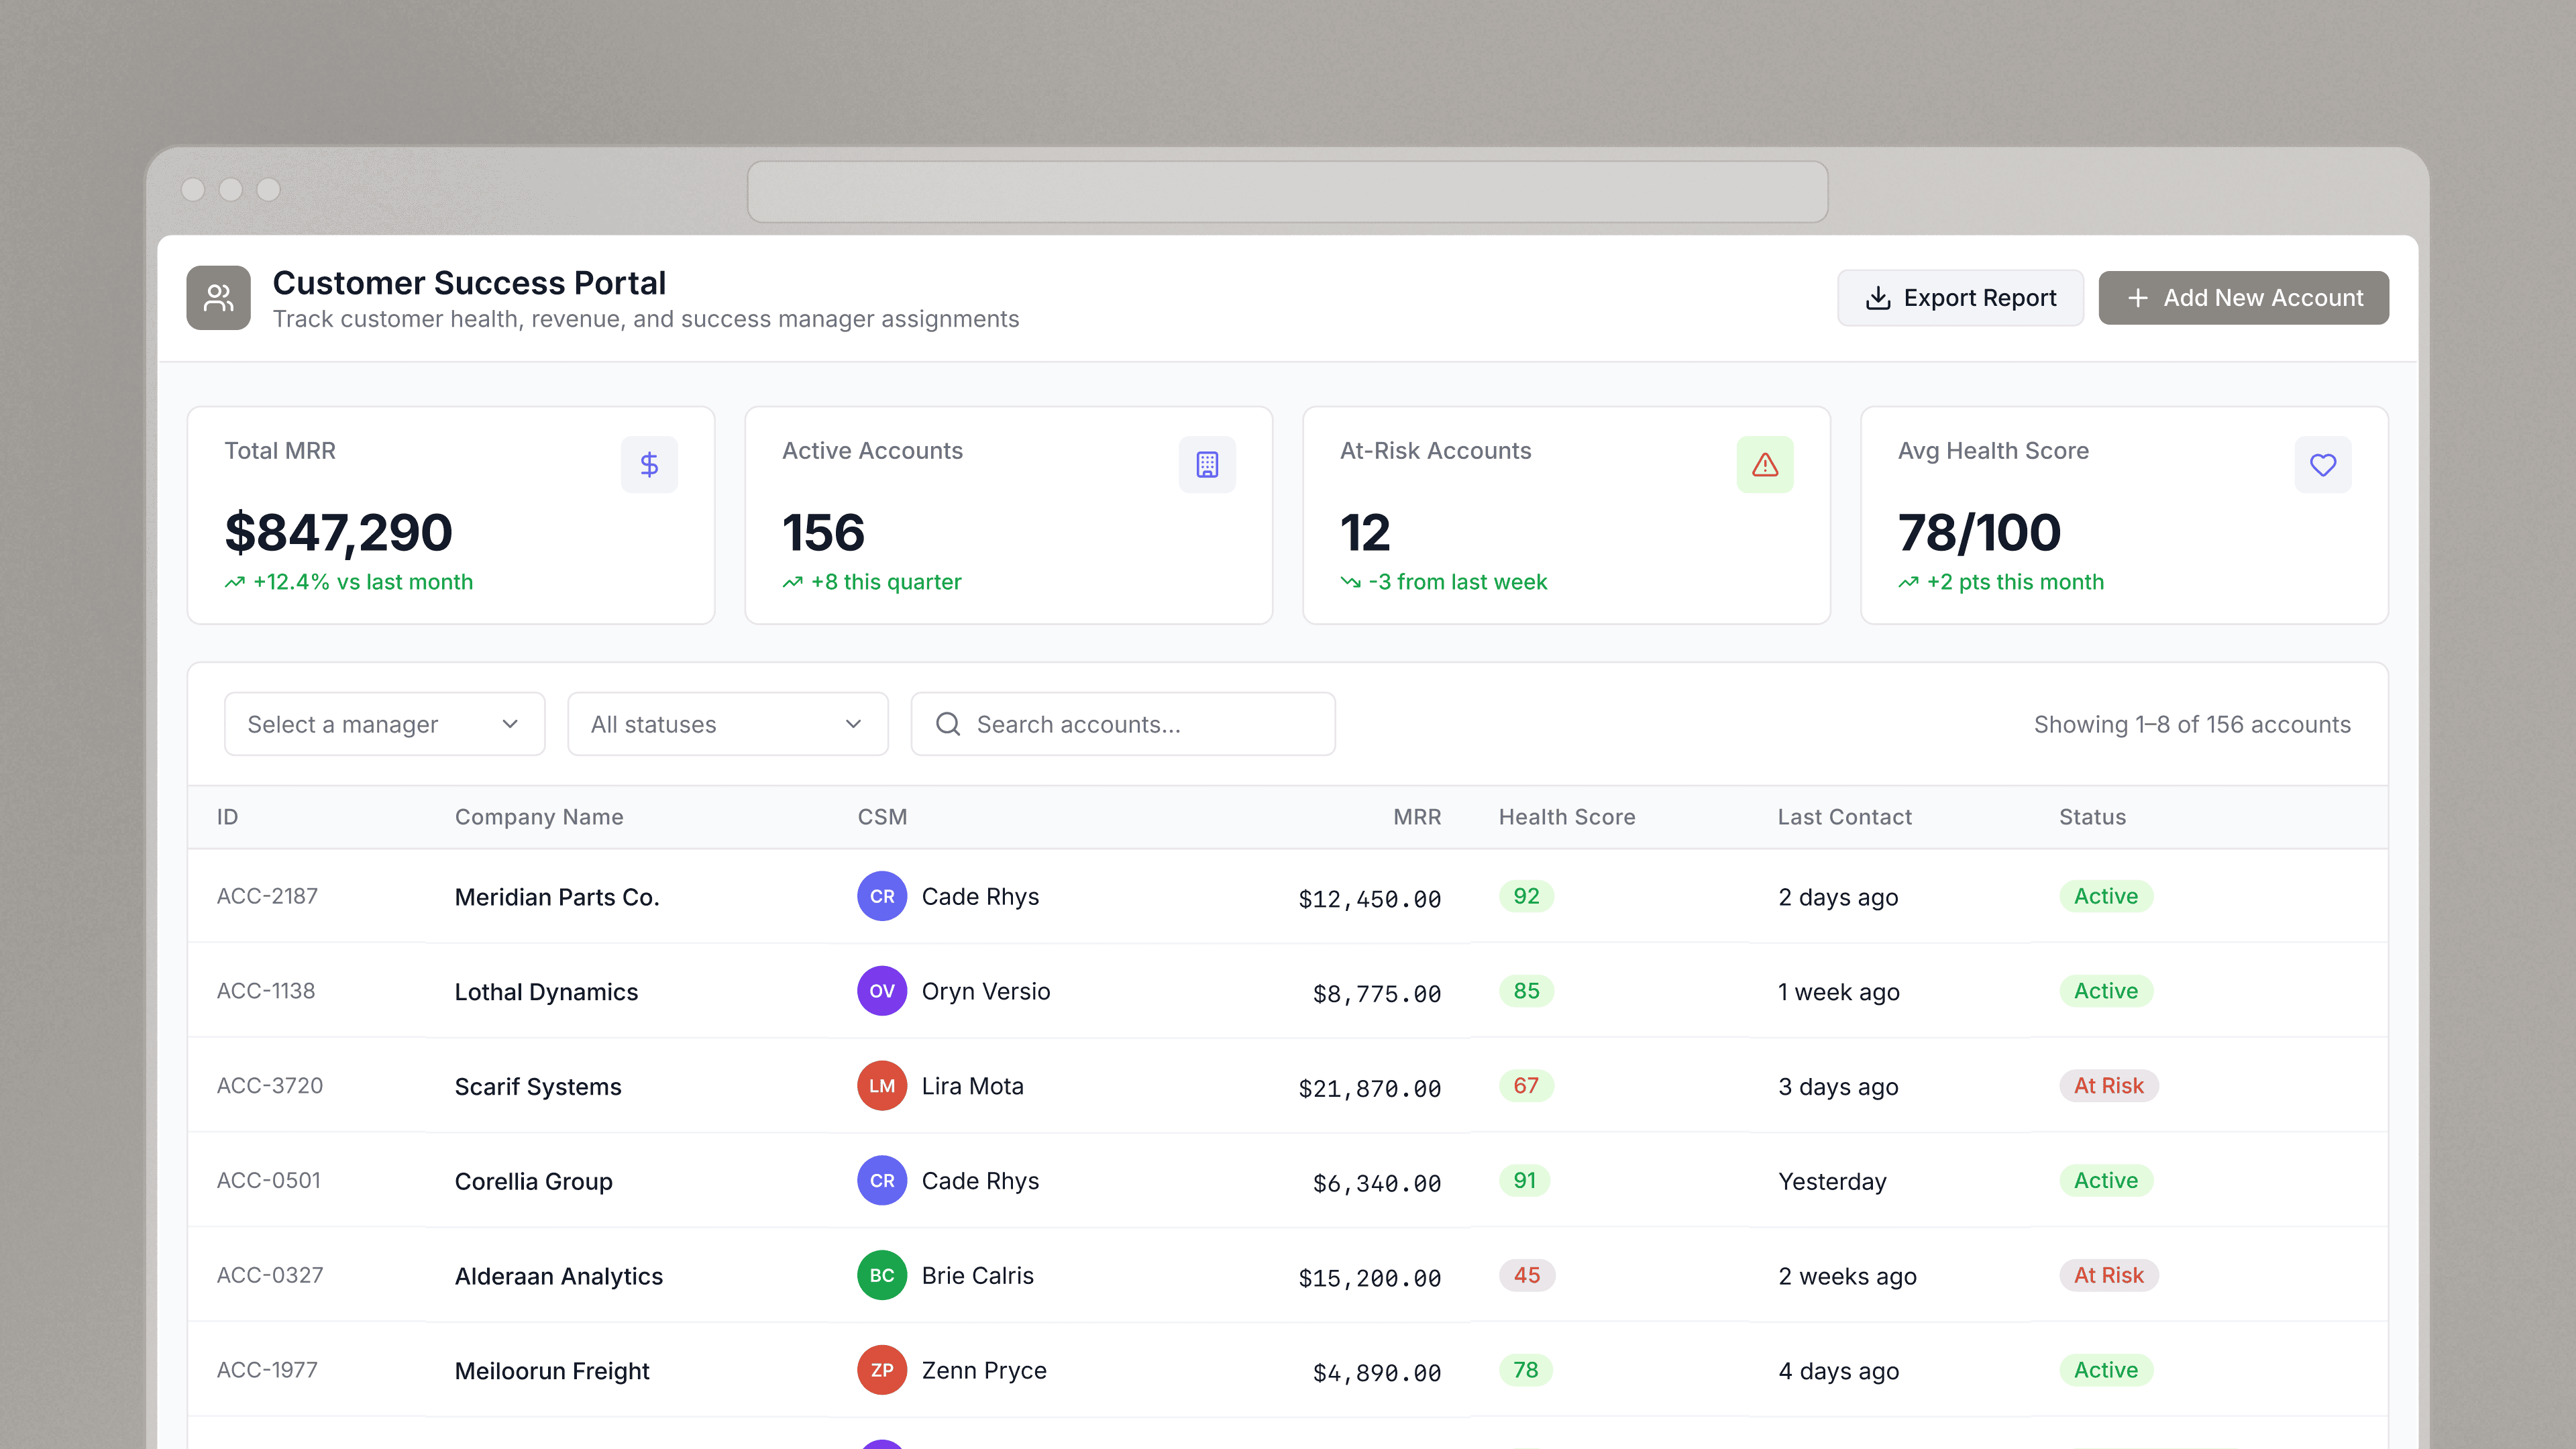This screenshot has height=1449, width=2576.
Task: Click BC avatar for Brie Calris
Action: coord(882,1275)
